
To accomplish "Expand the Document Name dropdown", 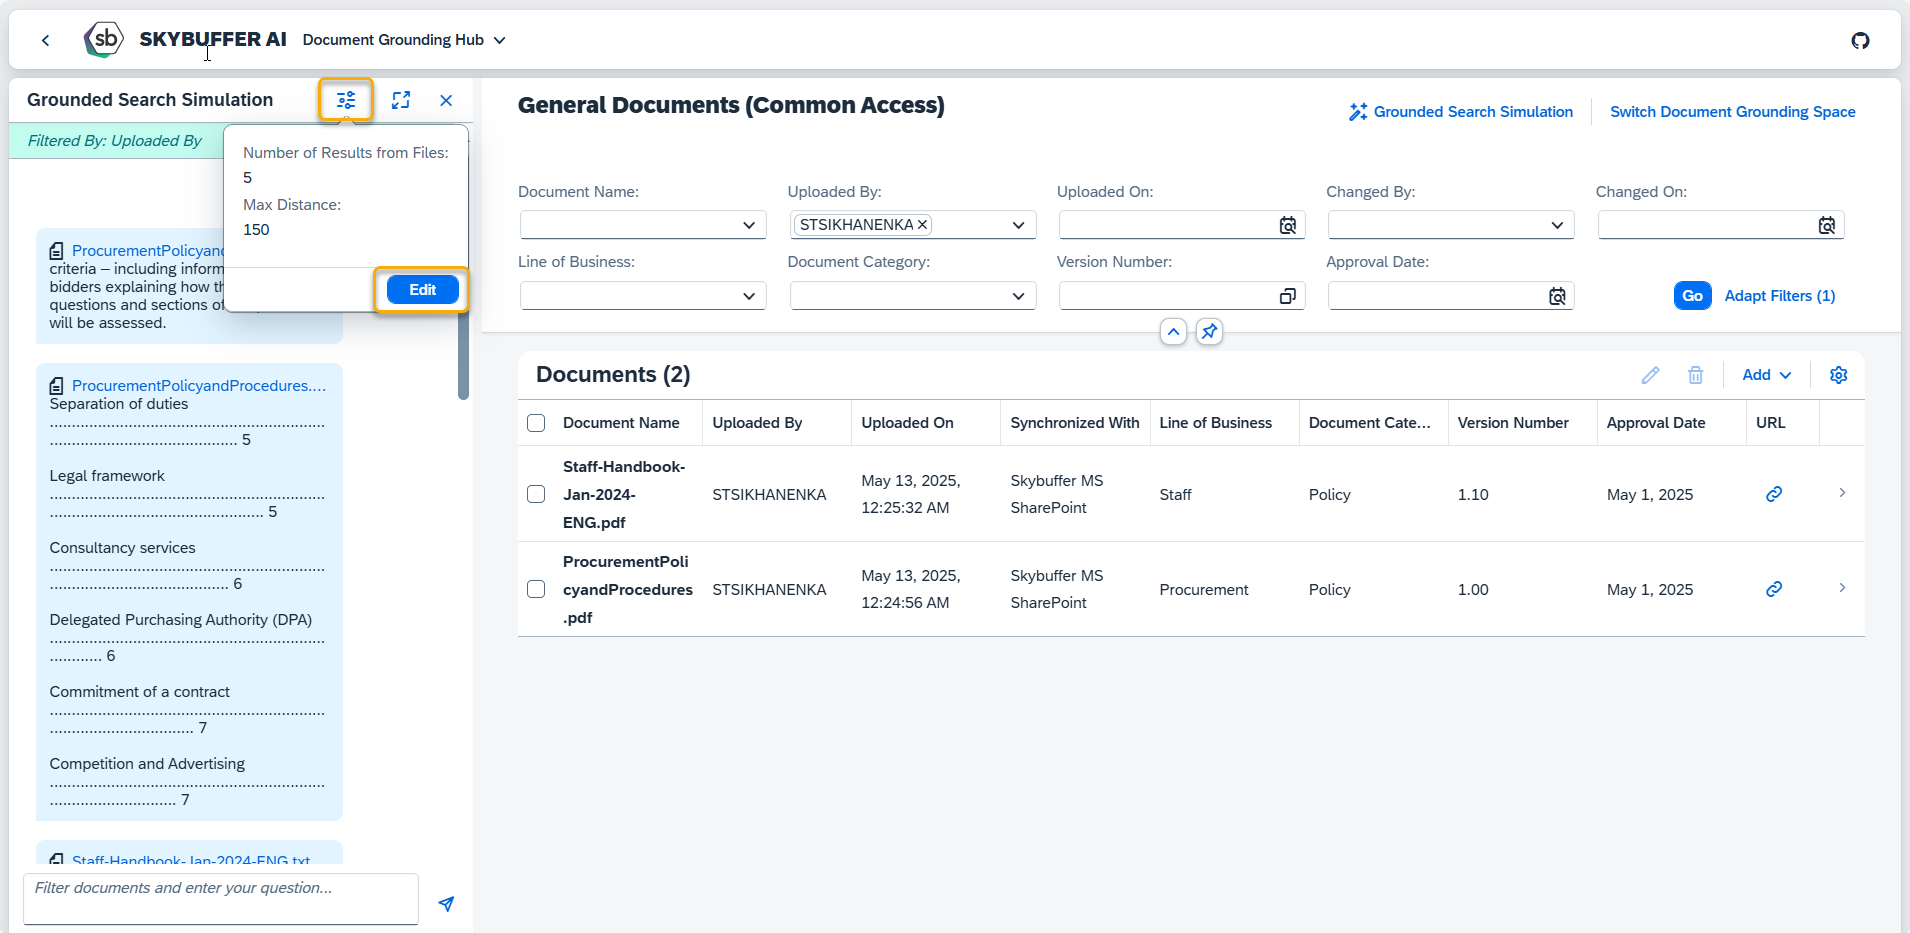I will pos(749,225).
